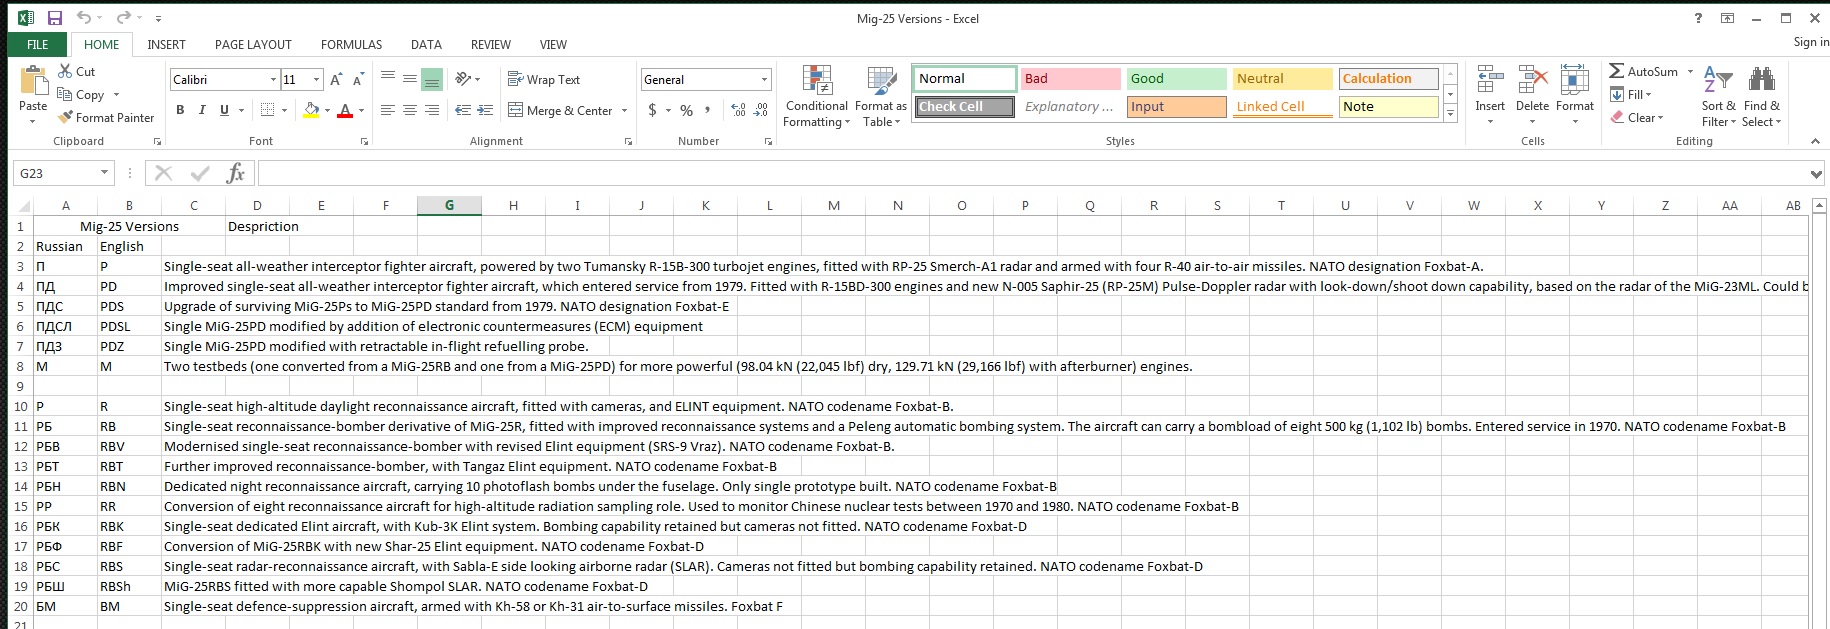Align cell text to the middle
The height and width of the screenshot is (629, 1830).
coord(410,79)
